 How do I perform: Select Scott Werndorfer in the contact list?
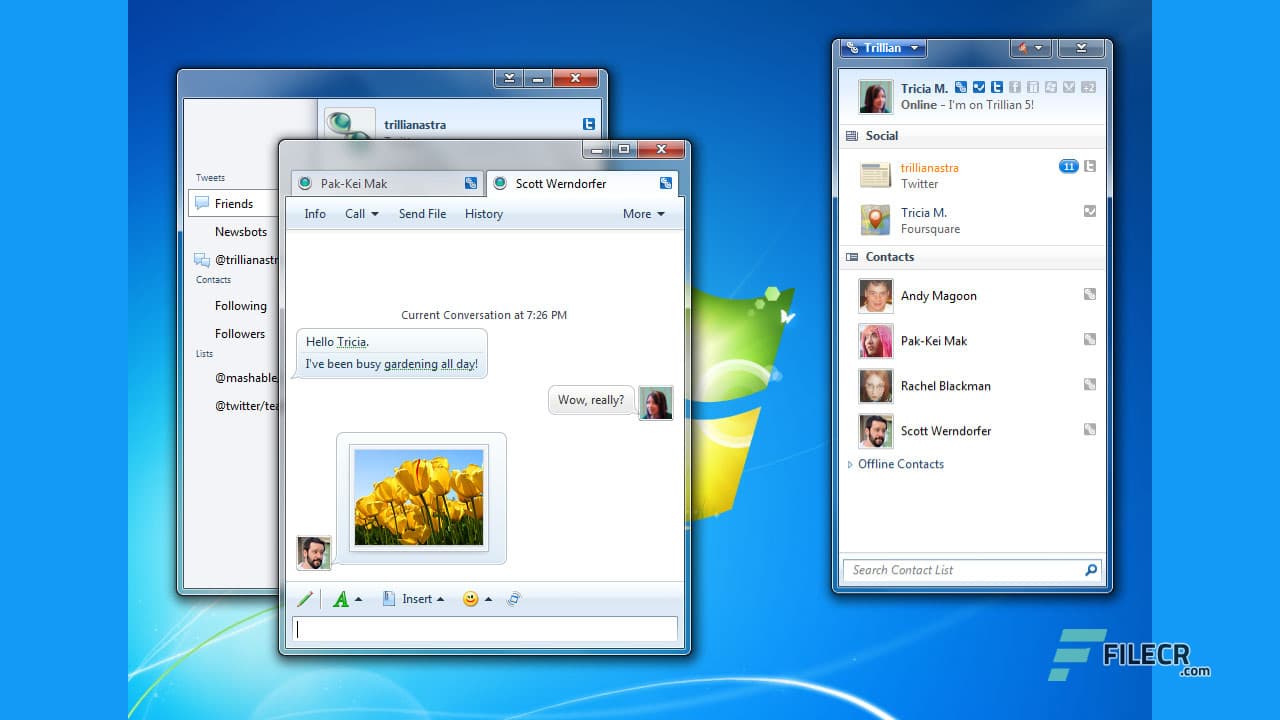[946, 431]
